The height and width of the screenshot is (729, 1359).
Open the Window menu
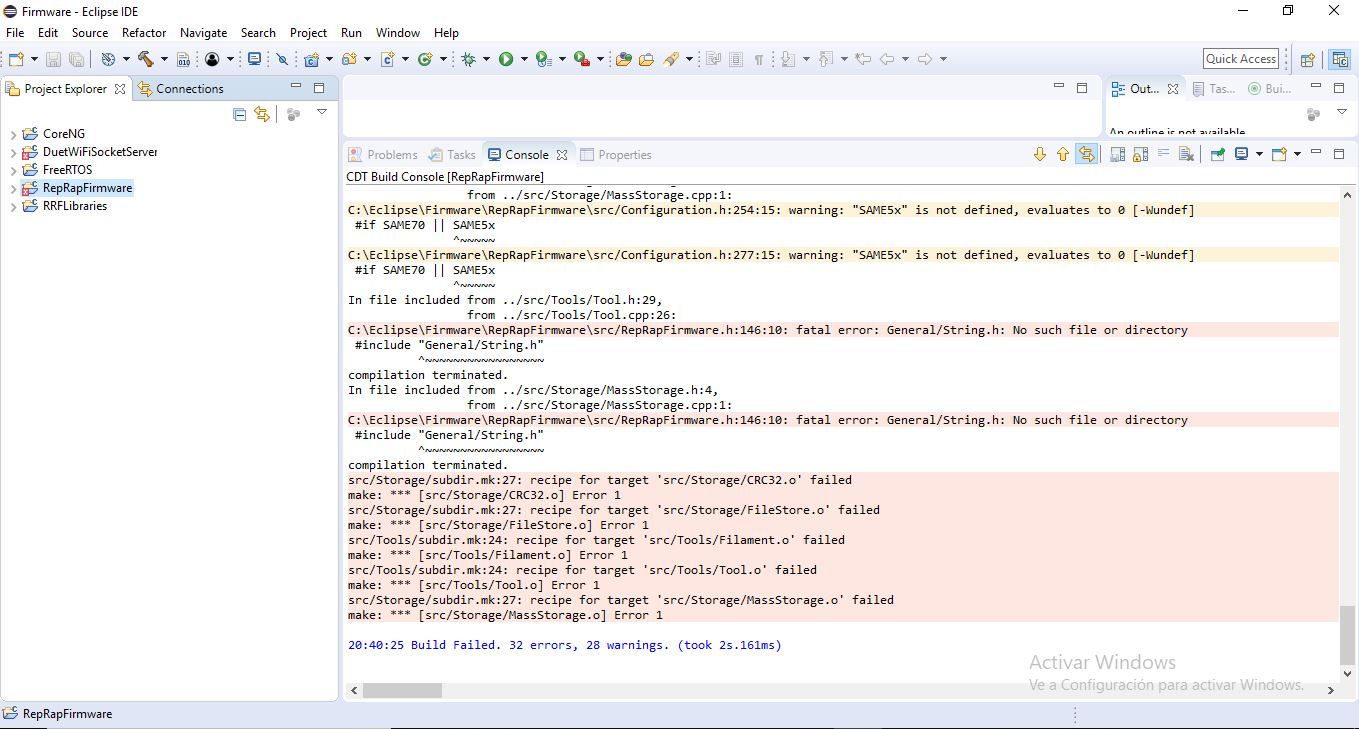pos(398,32)
